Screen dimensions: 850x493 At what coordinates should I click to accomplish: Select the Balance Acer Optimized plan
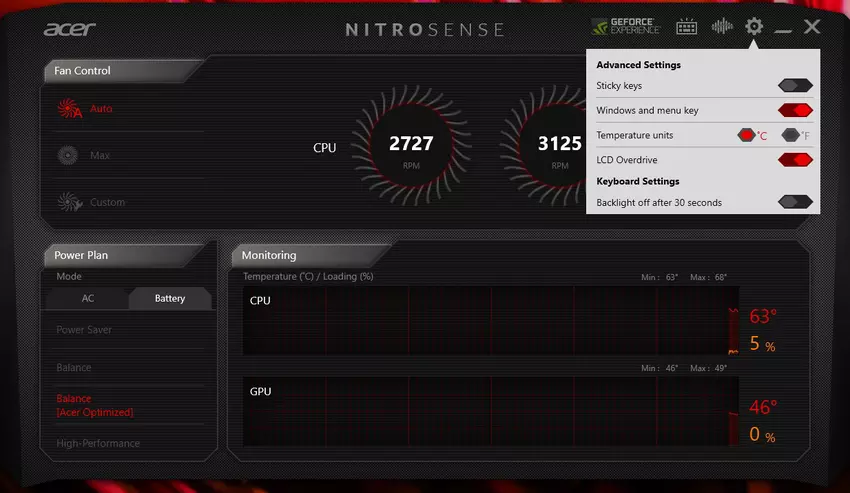(x=94, y=405)
